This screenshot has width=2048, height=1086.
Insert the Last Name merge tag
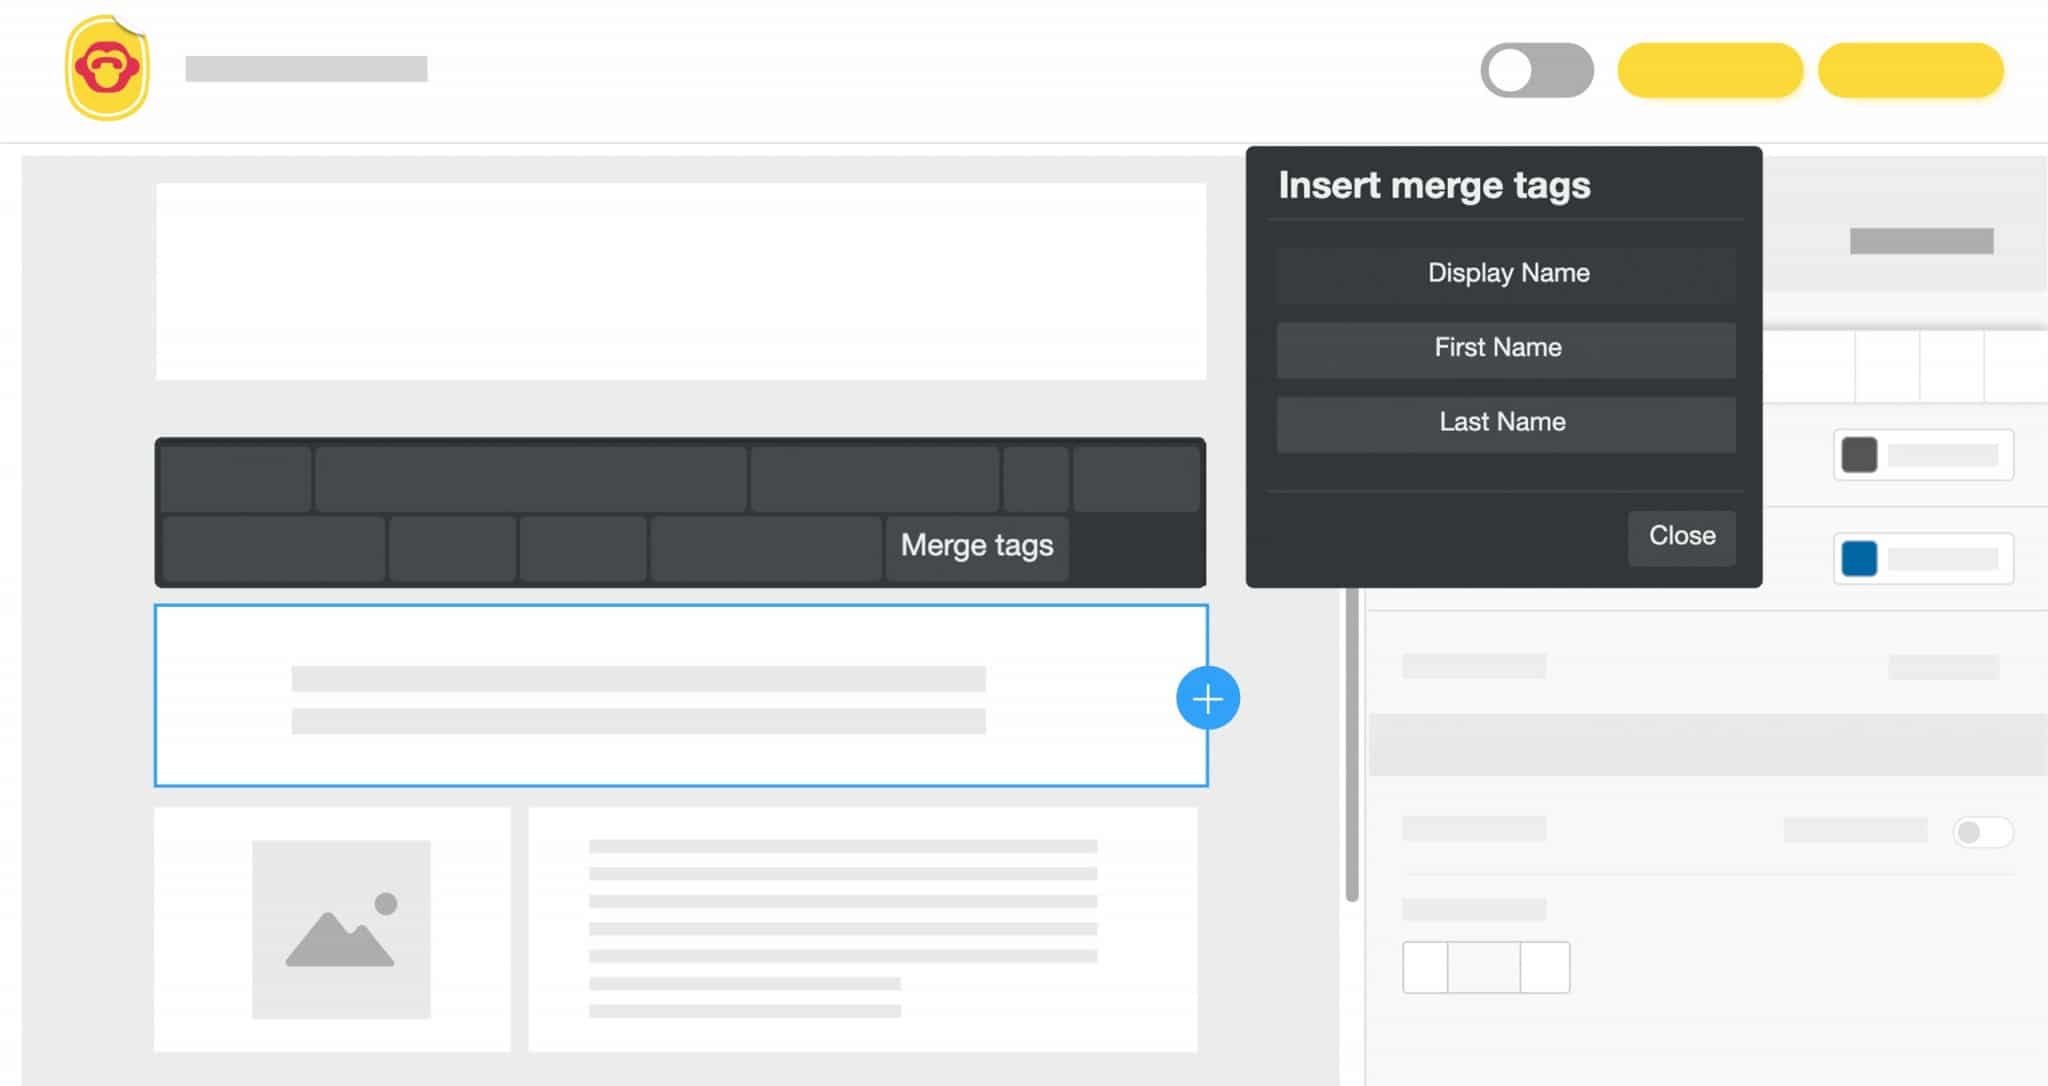click(x=1506, y=423)
